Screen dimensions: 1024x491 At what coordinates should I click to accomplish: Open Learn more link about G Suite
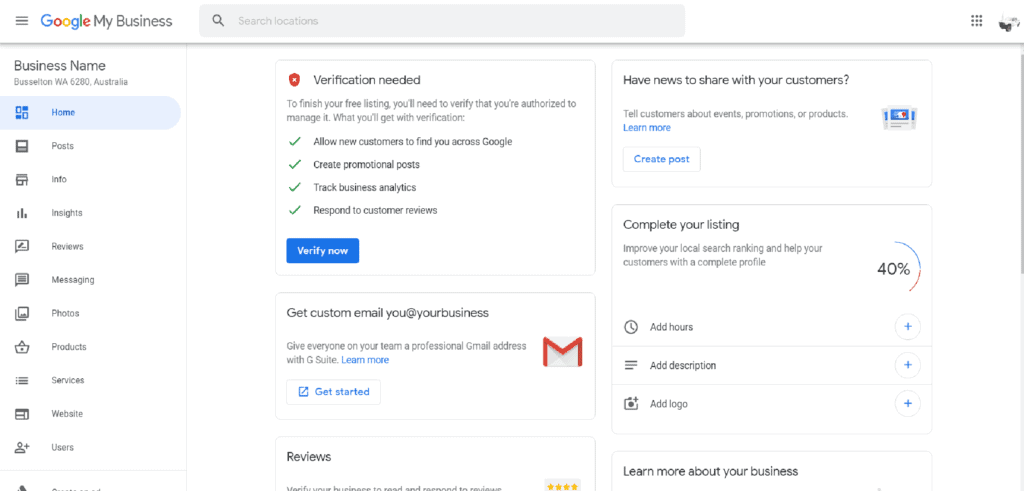coord(365,360)
